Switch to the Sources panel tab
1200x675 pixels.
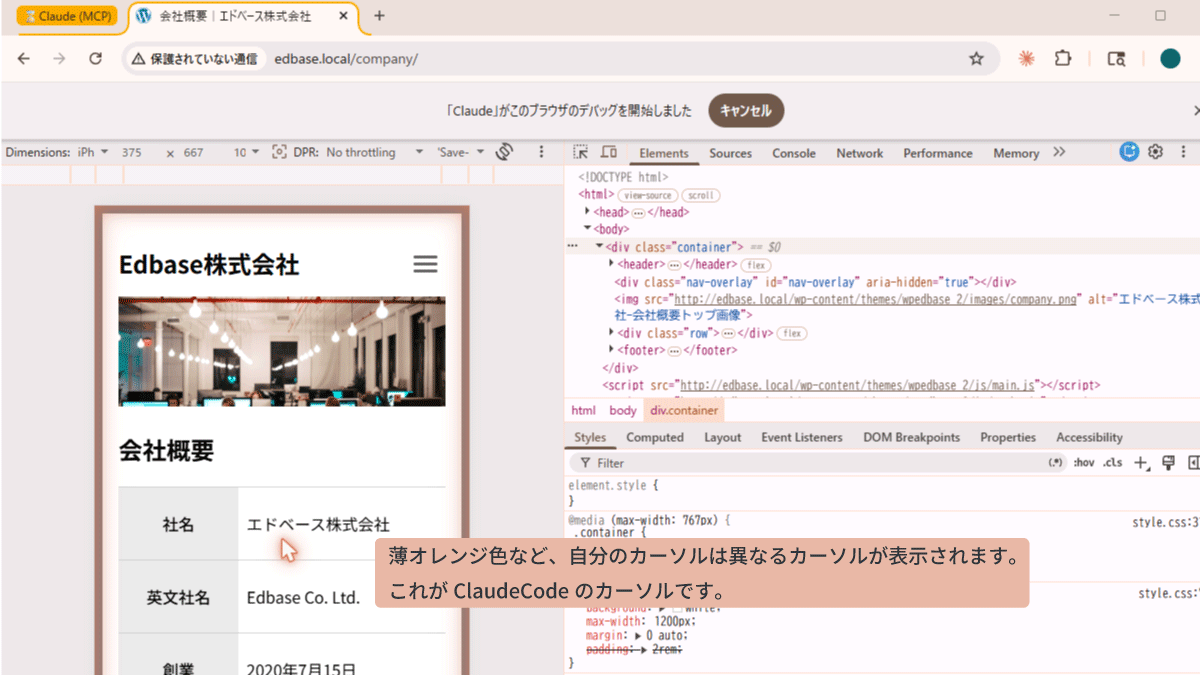(730, 153)
